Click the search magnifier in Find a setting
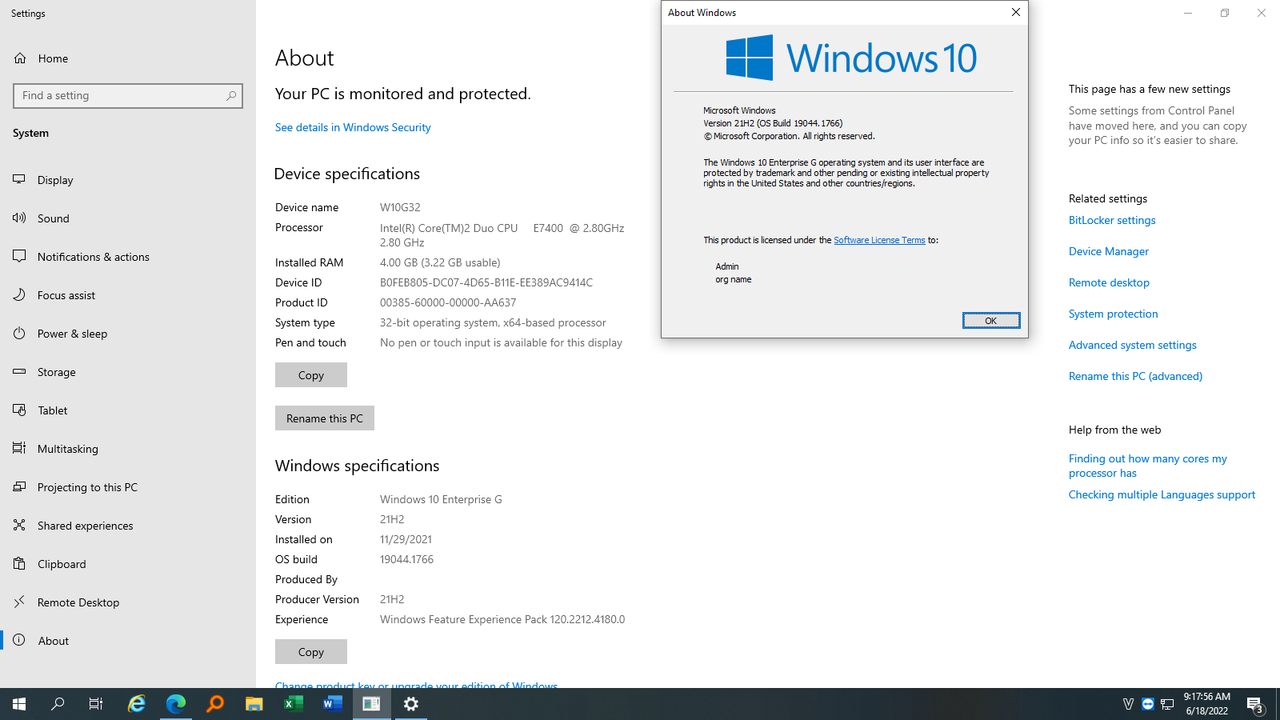Image resolution: width=1280 pixels, height=720 pixels. click(231, 95)
